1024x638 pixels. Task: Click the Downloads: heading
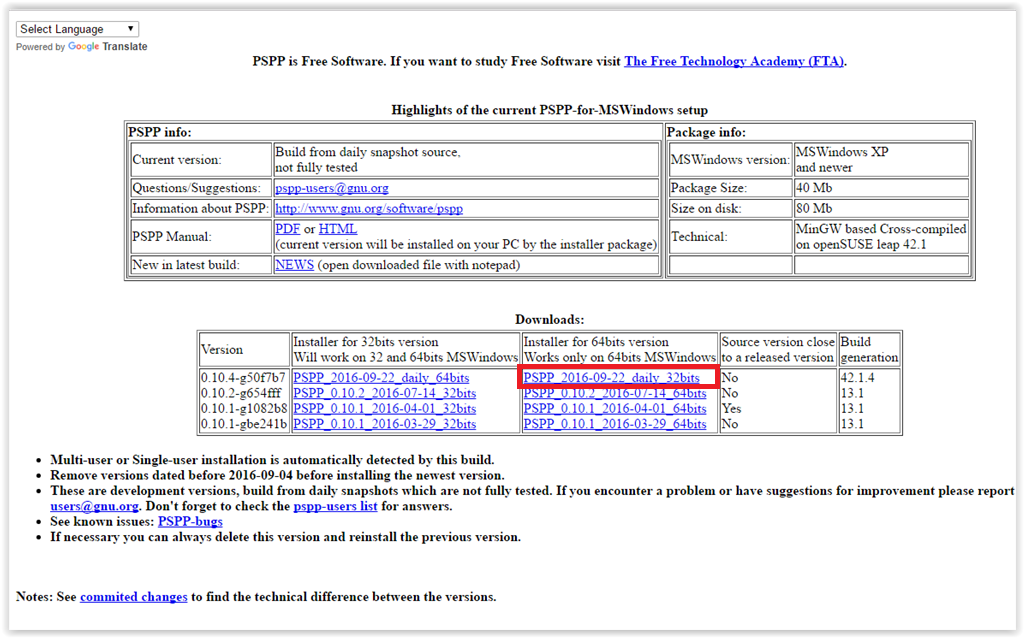point(550,320)
